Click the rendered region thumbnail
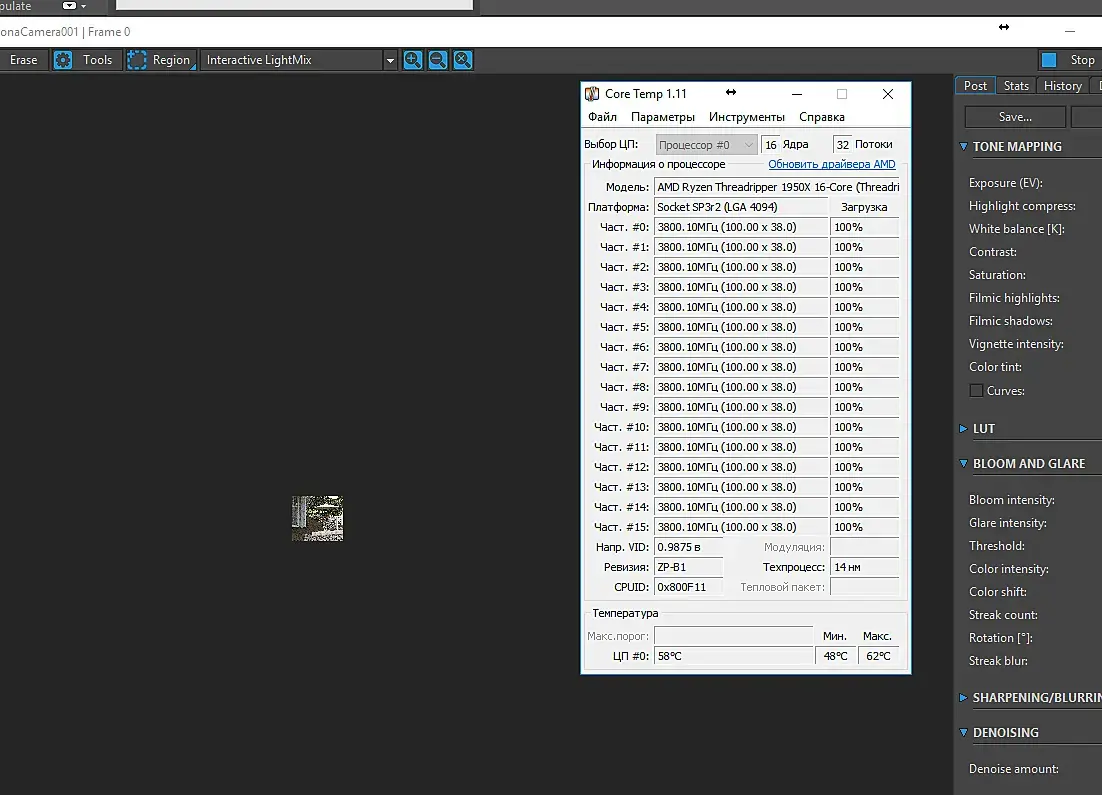The width and height of the screenshot is (1102, 795). pos(318,519)
